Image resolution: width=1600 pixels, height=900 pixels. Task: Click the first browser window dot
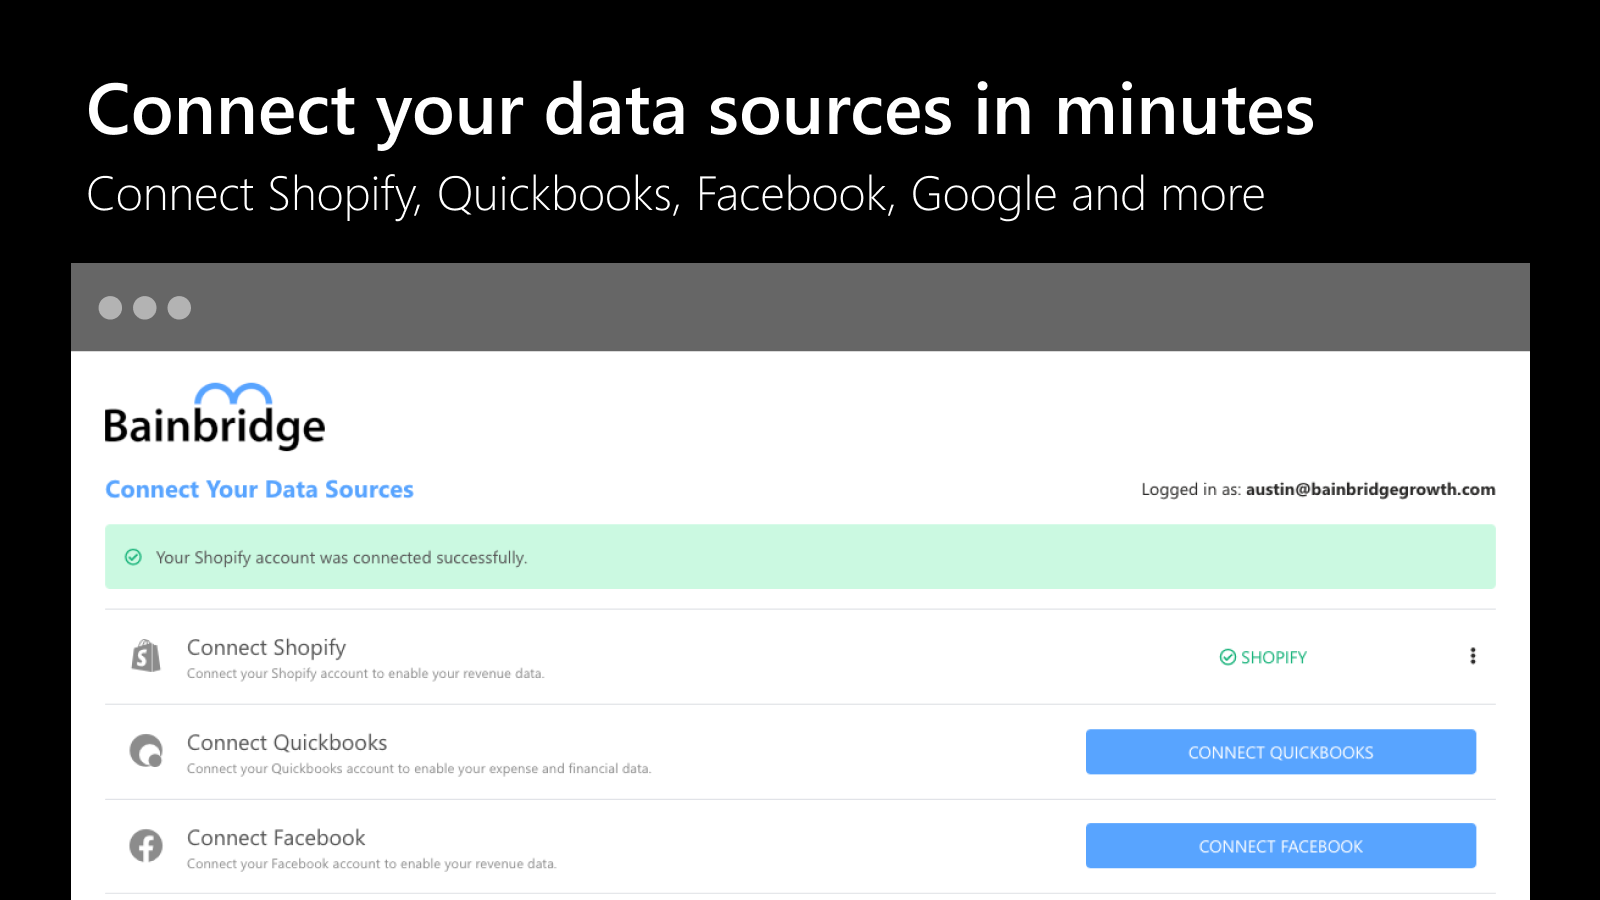point(110,308)
